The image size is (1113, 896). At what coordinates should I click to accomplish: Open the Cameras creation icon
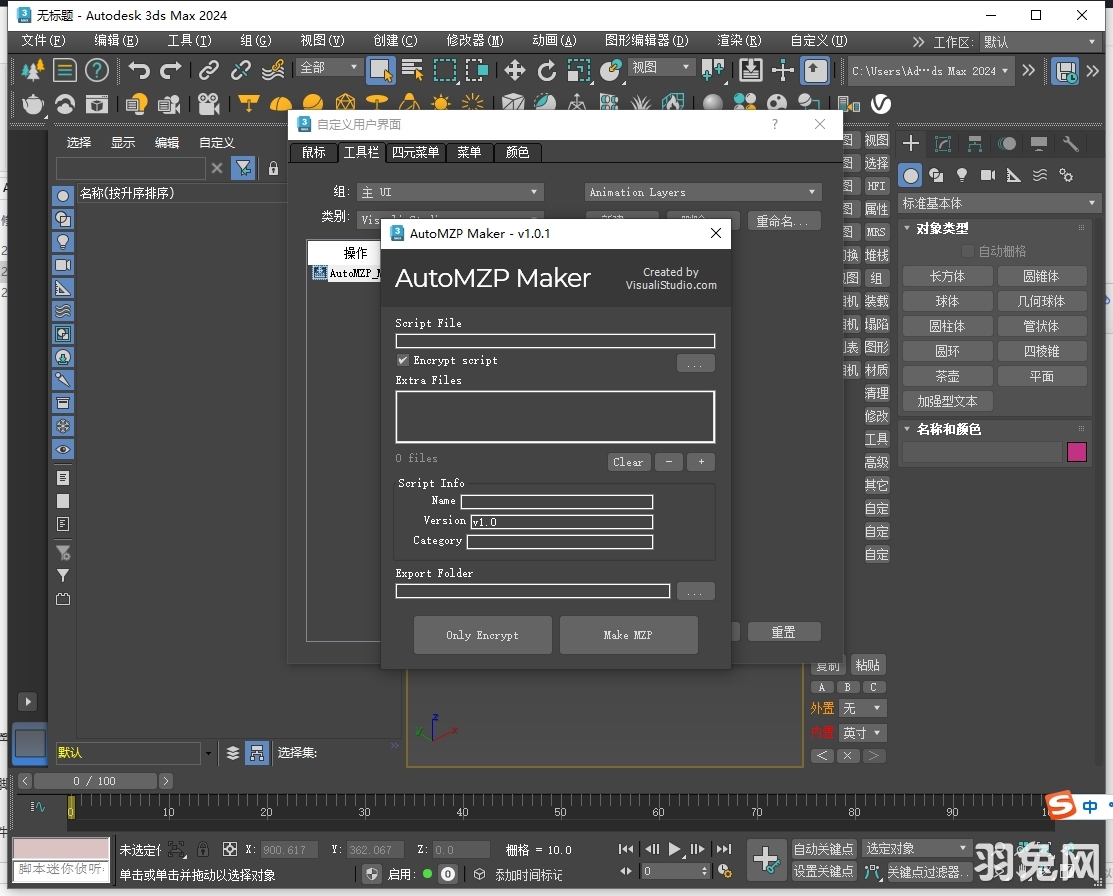point(989,175)
